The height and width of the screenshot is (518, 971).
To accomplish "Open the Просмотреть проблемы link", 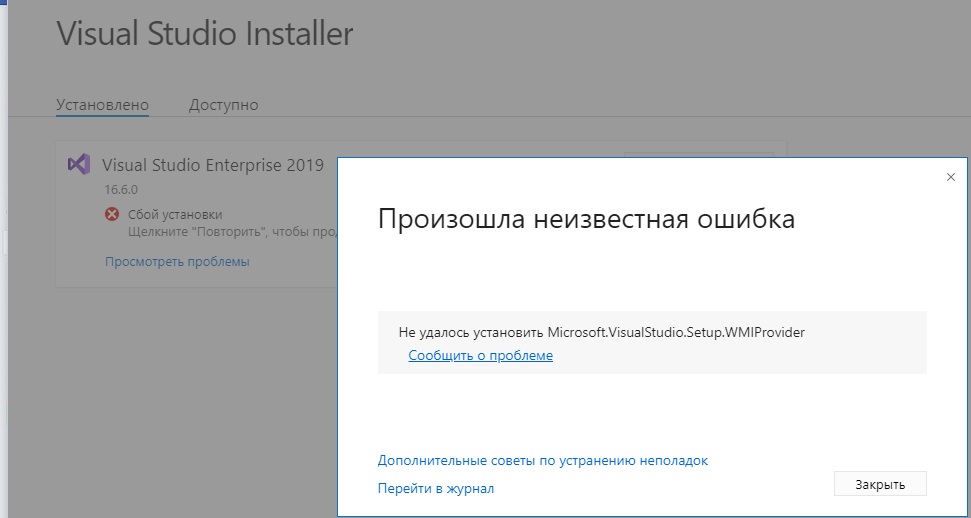I will (x=177, y=261).
